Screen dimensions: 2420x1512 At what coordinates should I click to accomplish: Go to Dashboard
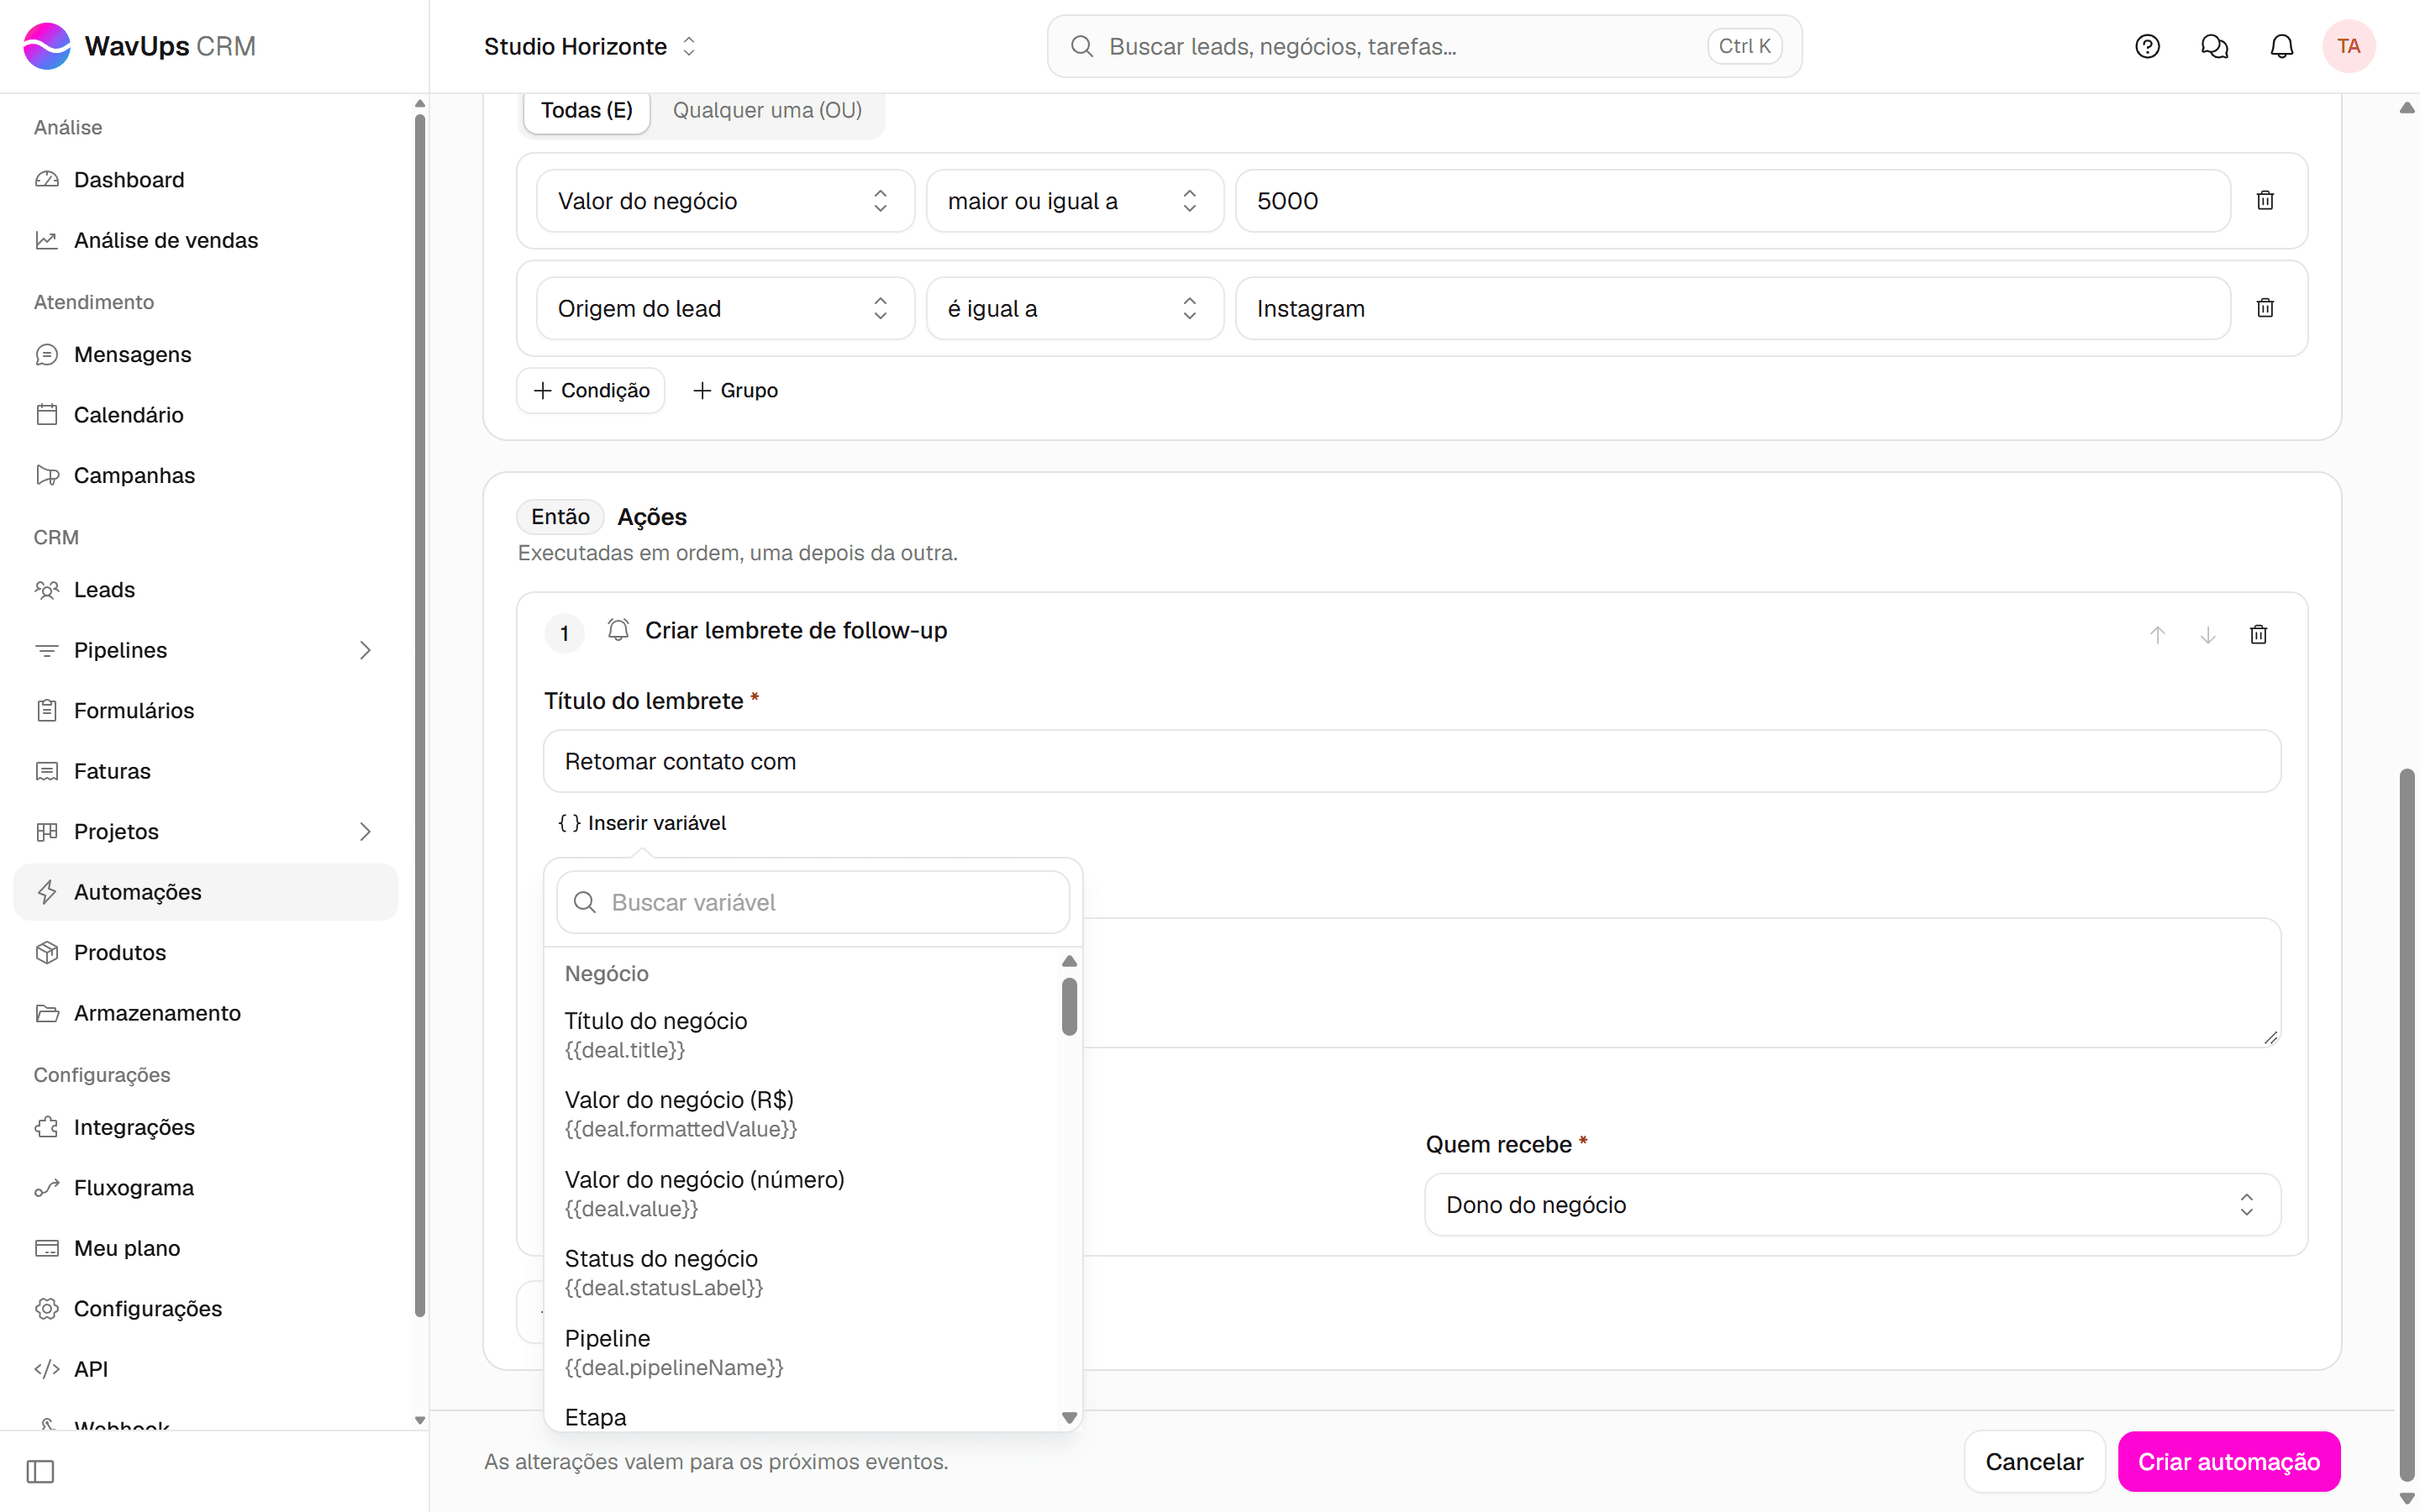pos(205,180)
